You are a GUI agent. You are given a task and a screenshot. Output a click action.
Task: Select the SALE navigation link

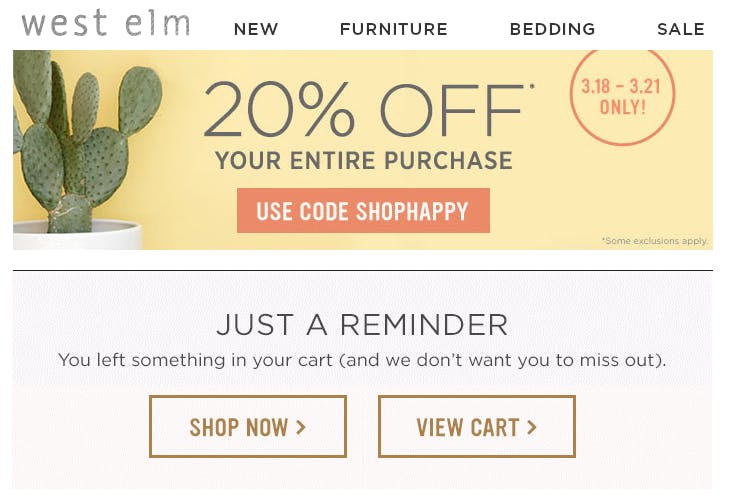point(681,29)
